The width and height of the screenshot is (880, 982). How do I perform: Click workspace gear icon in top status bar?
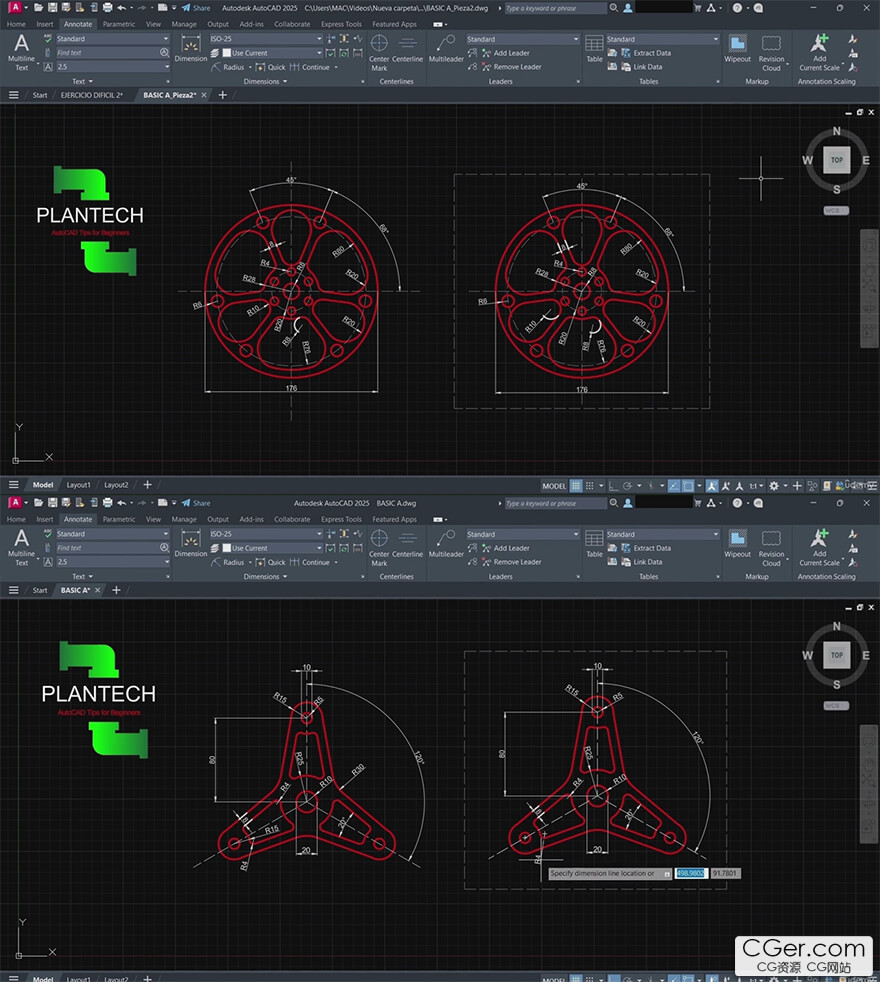click(x=774, y=485)
